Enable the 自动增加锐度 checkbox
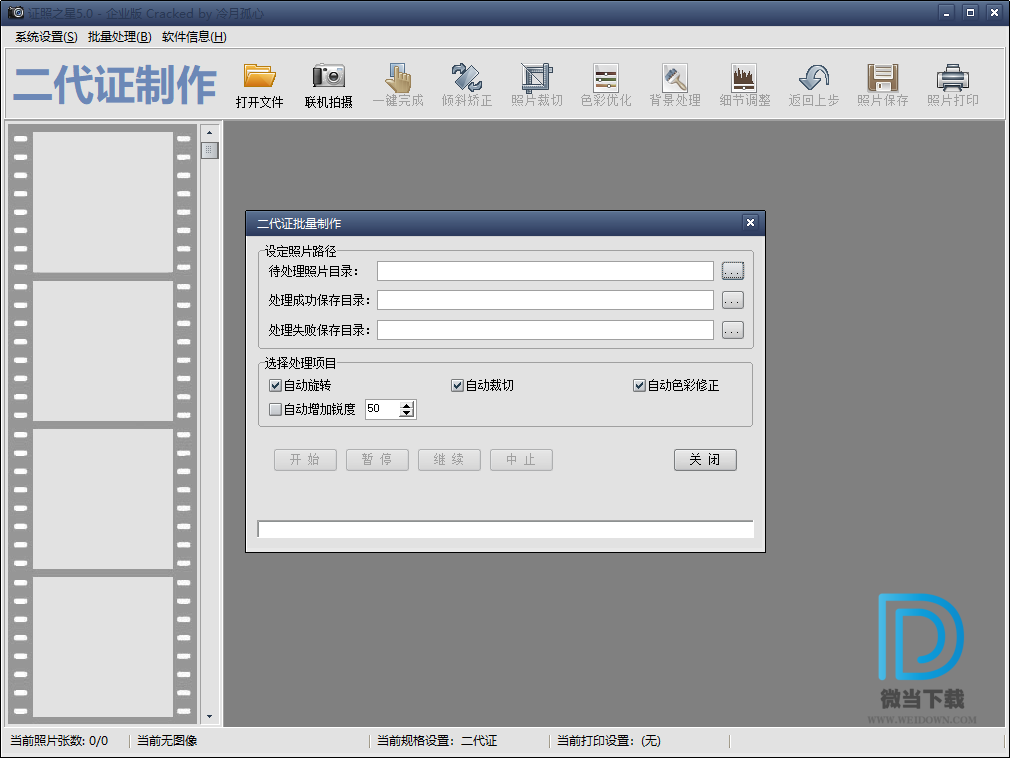The image size is (1010, 758). [x=276, y=409]
